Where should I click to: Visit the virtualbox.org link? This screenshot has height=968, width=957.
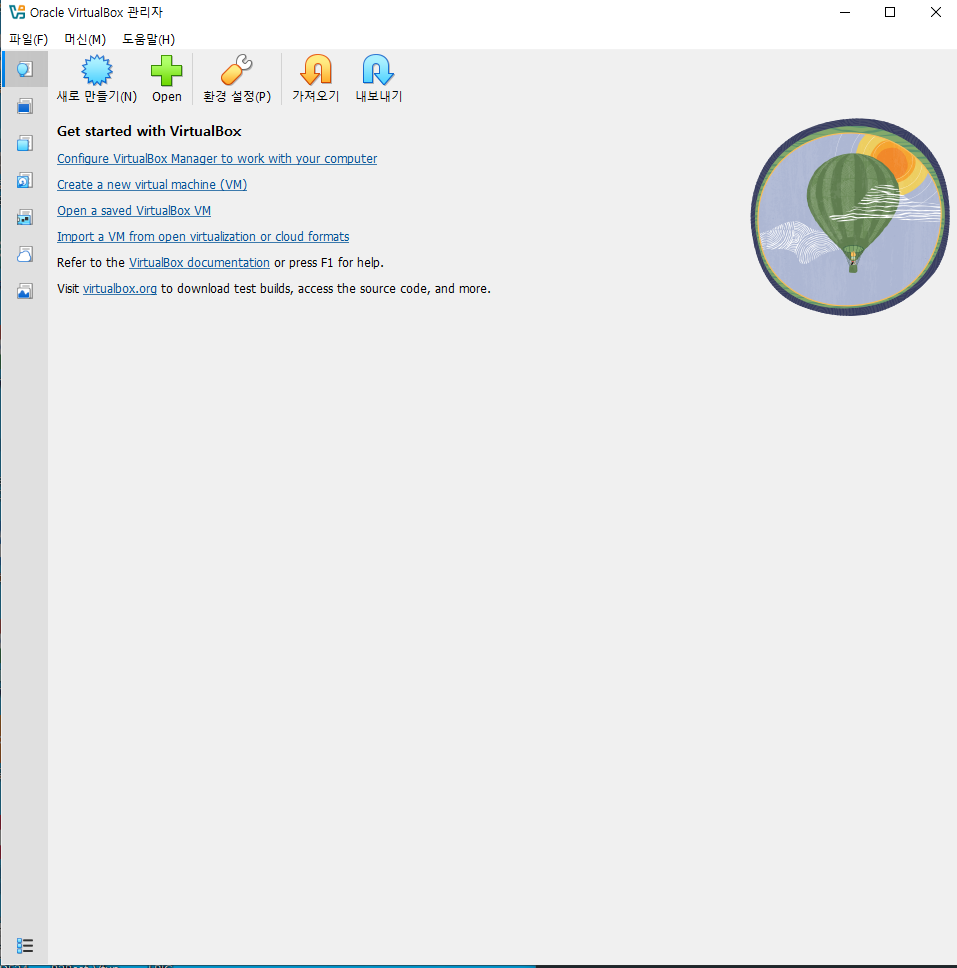120,288
